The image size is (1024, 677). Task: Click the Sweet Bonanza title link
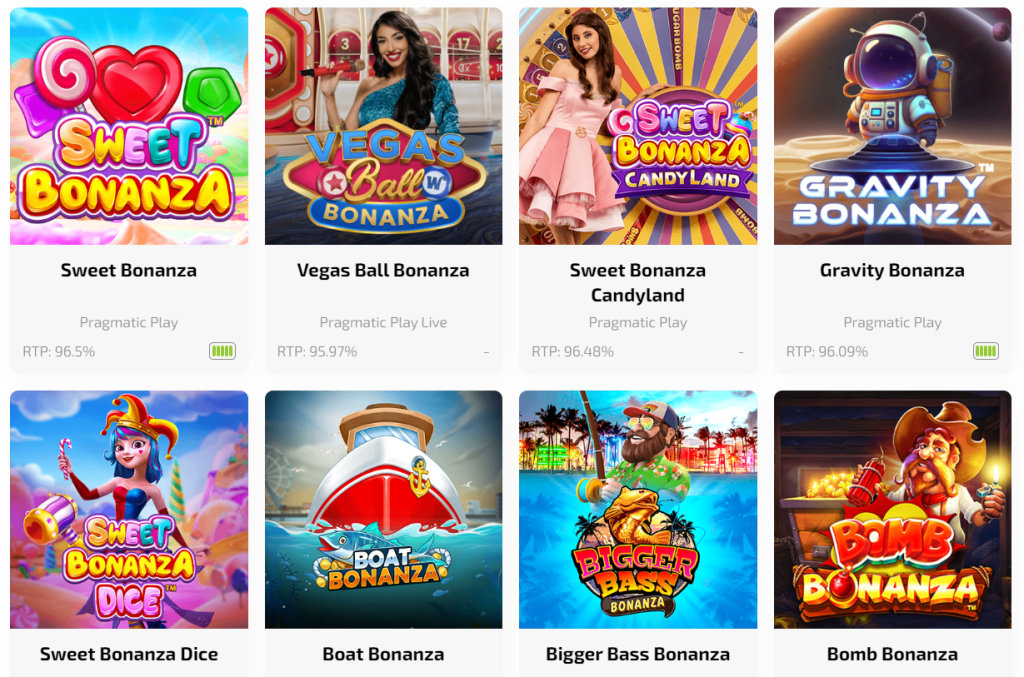pos(129,270)
